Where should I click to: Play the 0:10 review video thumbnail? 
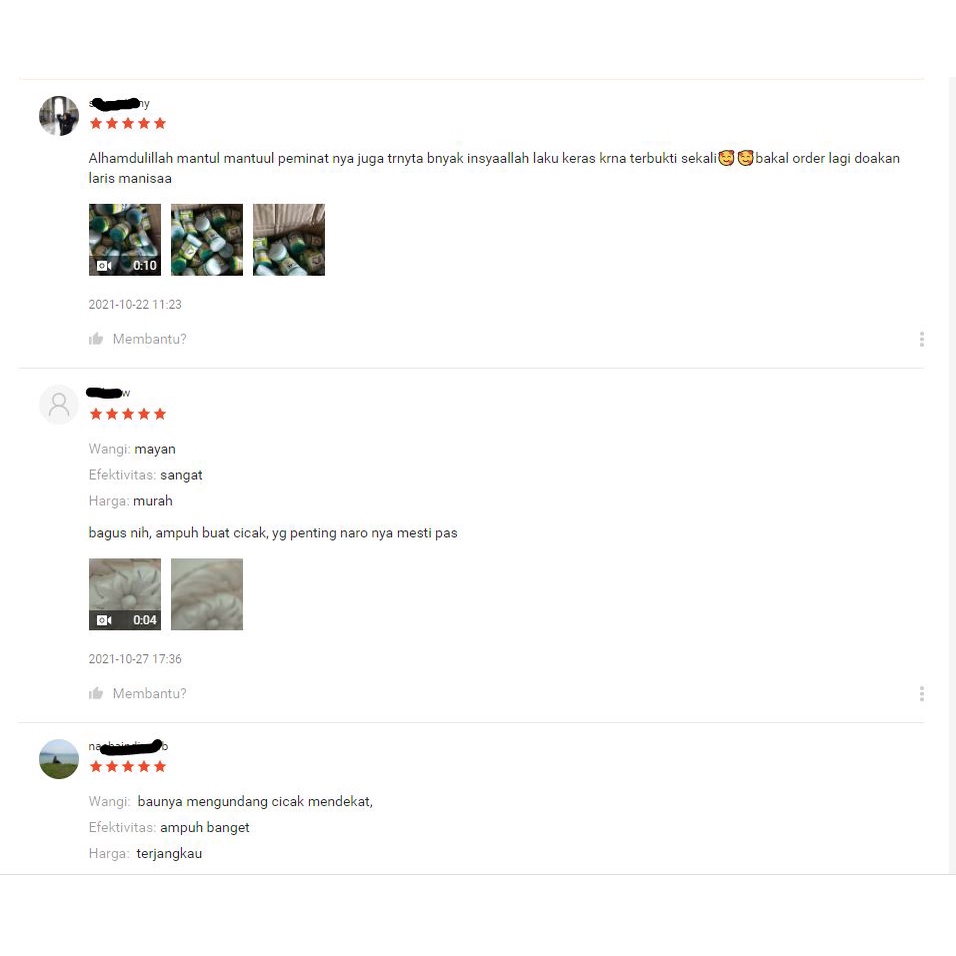125,240
